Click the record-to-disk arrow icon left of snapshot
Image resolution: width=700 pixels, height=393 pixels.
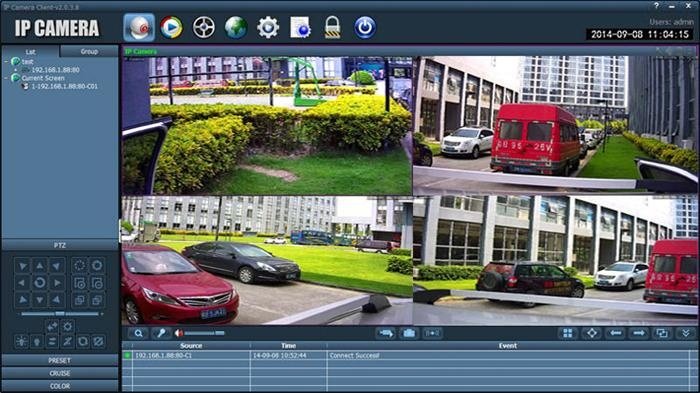tap(386, 333)
